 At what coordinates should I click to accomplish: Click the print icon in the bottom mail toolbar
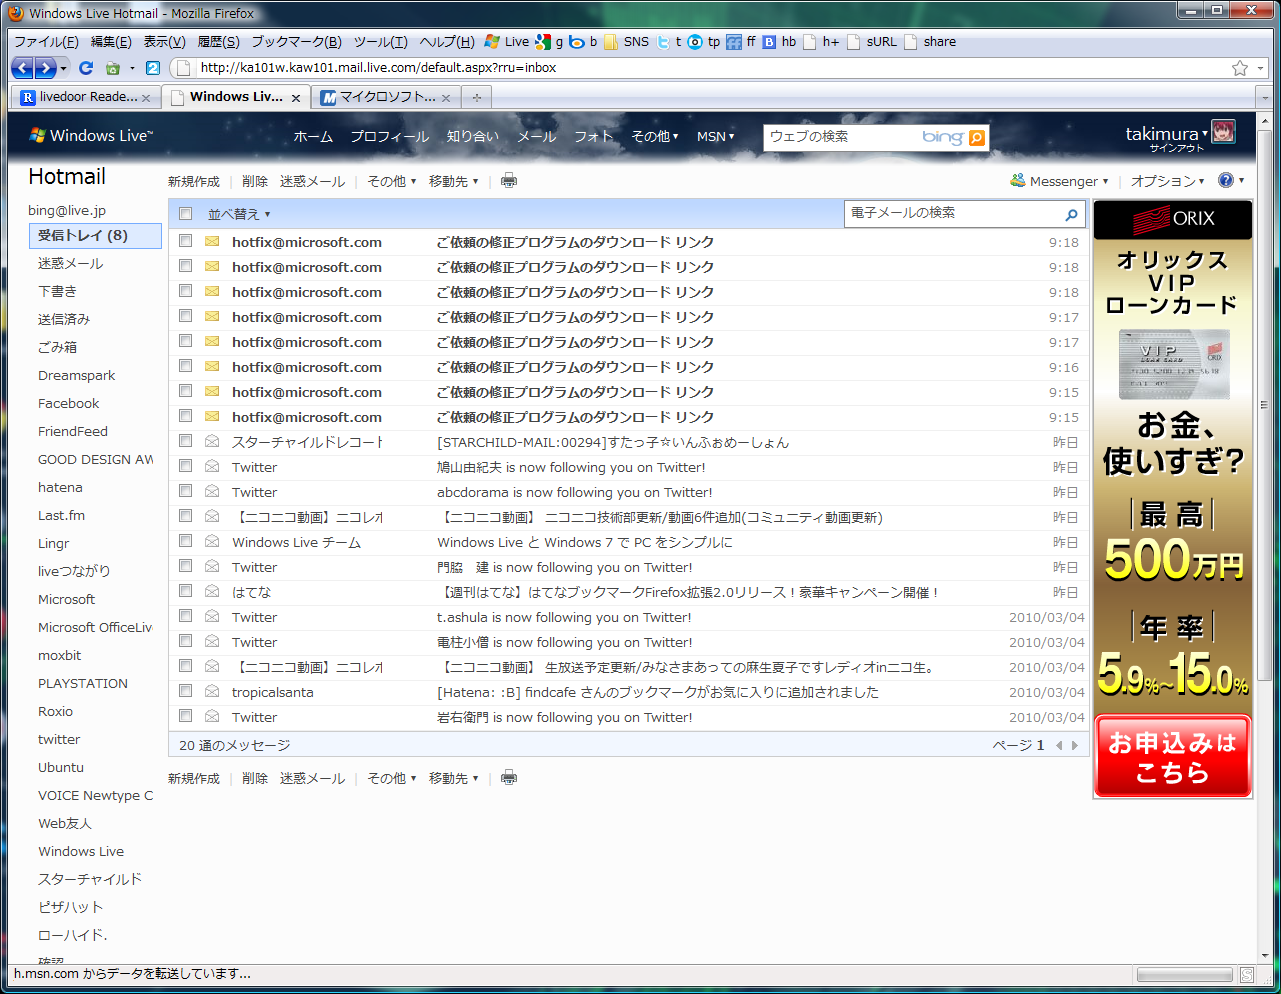509,778
